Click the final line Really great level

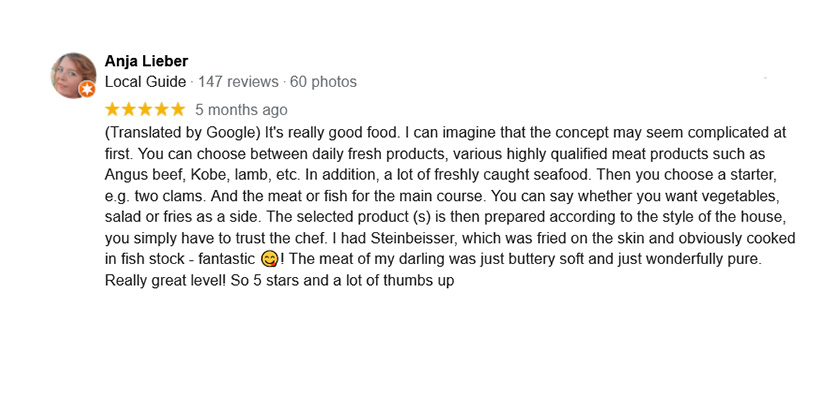tap(166, 280)
